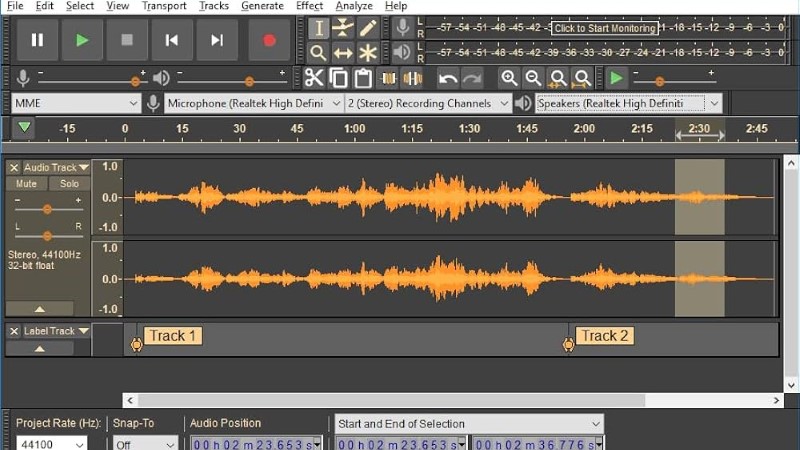Screen dimensions: 800x450
Task: Click the red Record button
Action: (268, 40)
